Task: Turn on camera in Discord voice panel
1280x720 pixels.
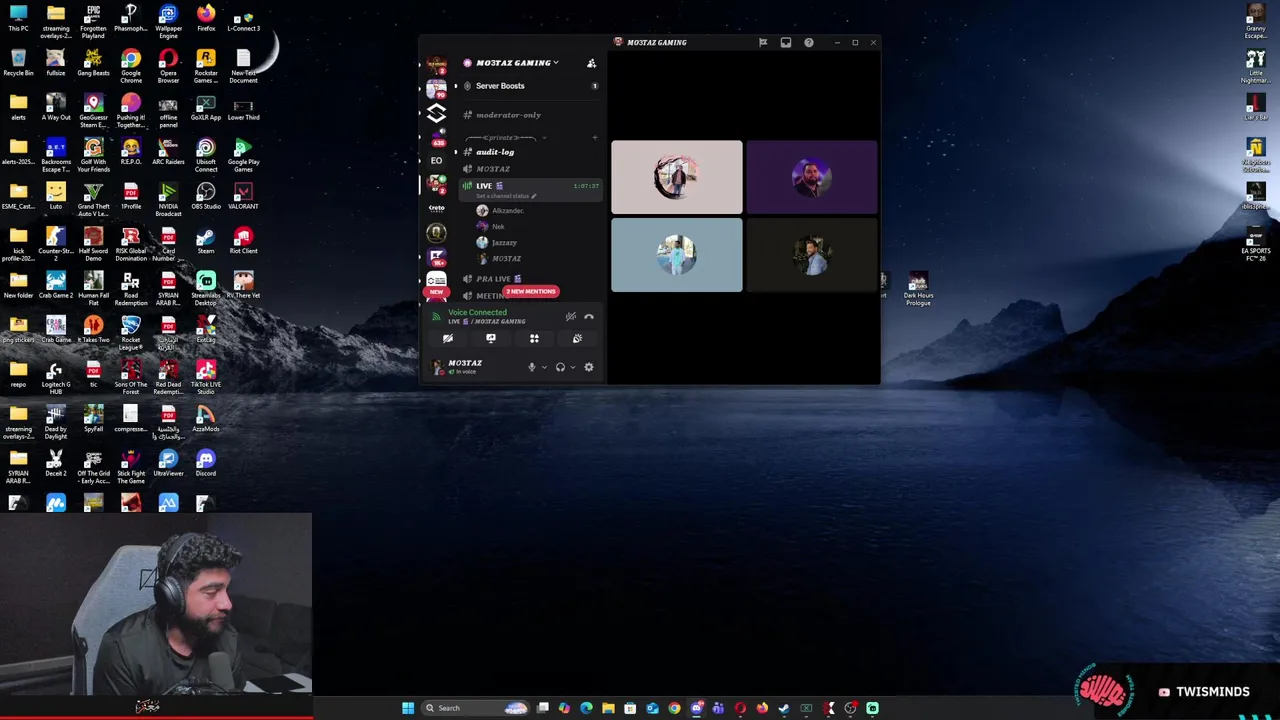Action: [x=448, y=338]
